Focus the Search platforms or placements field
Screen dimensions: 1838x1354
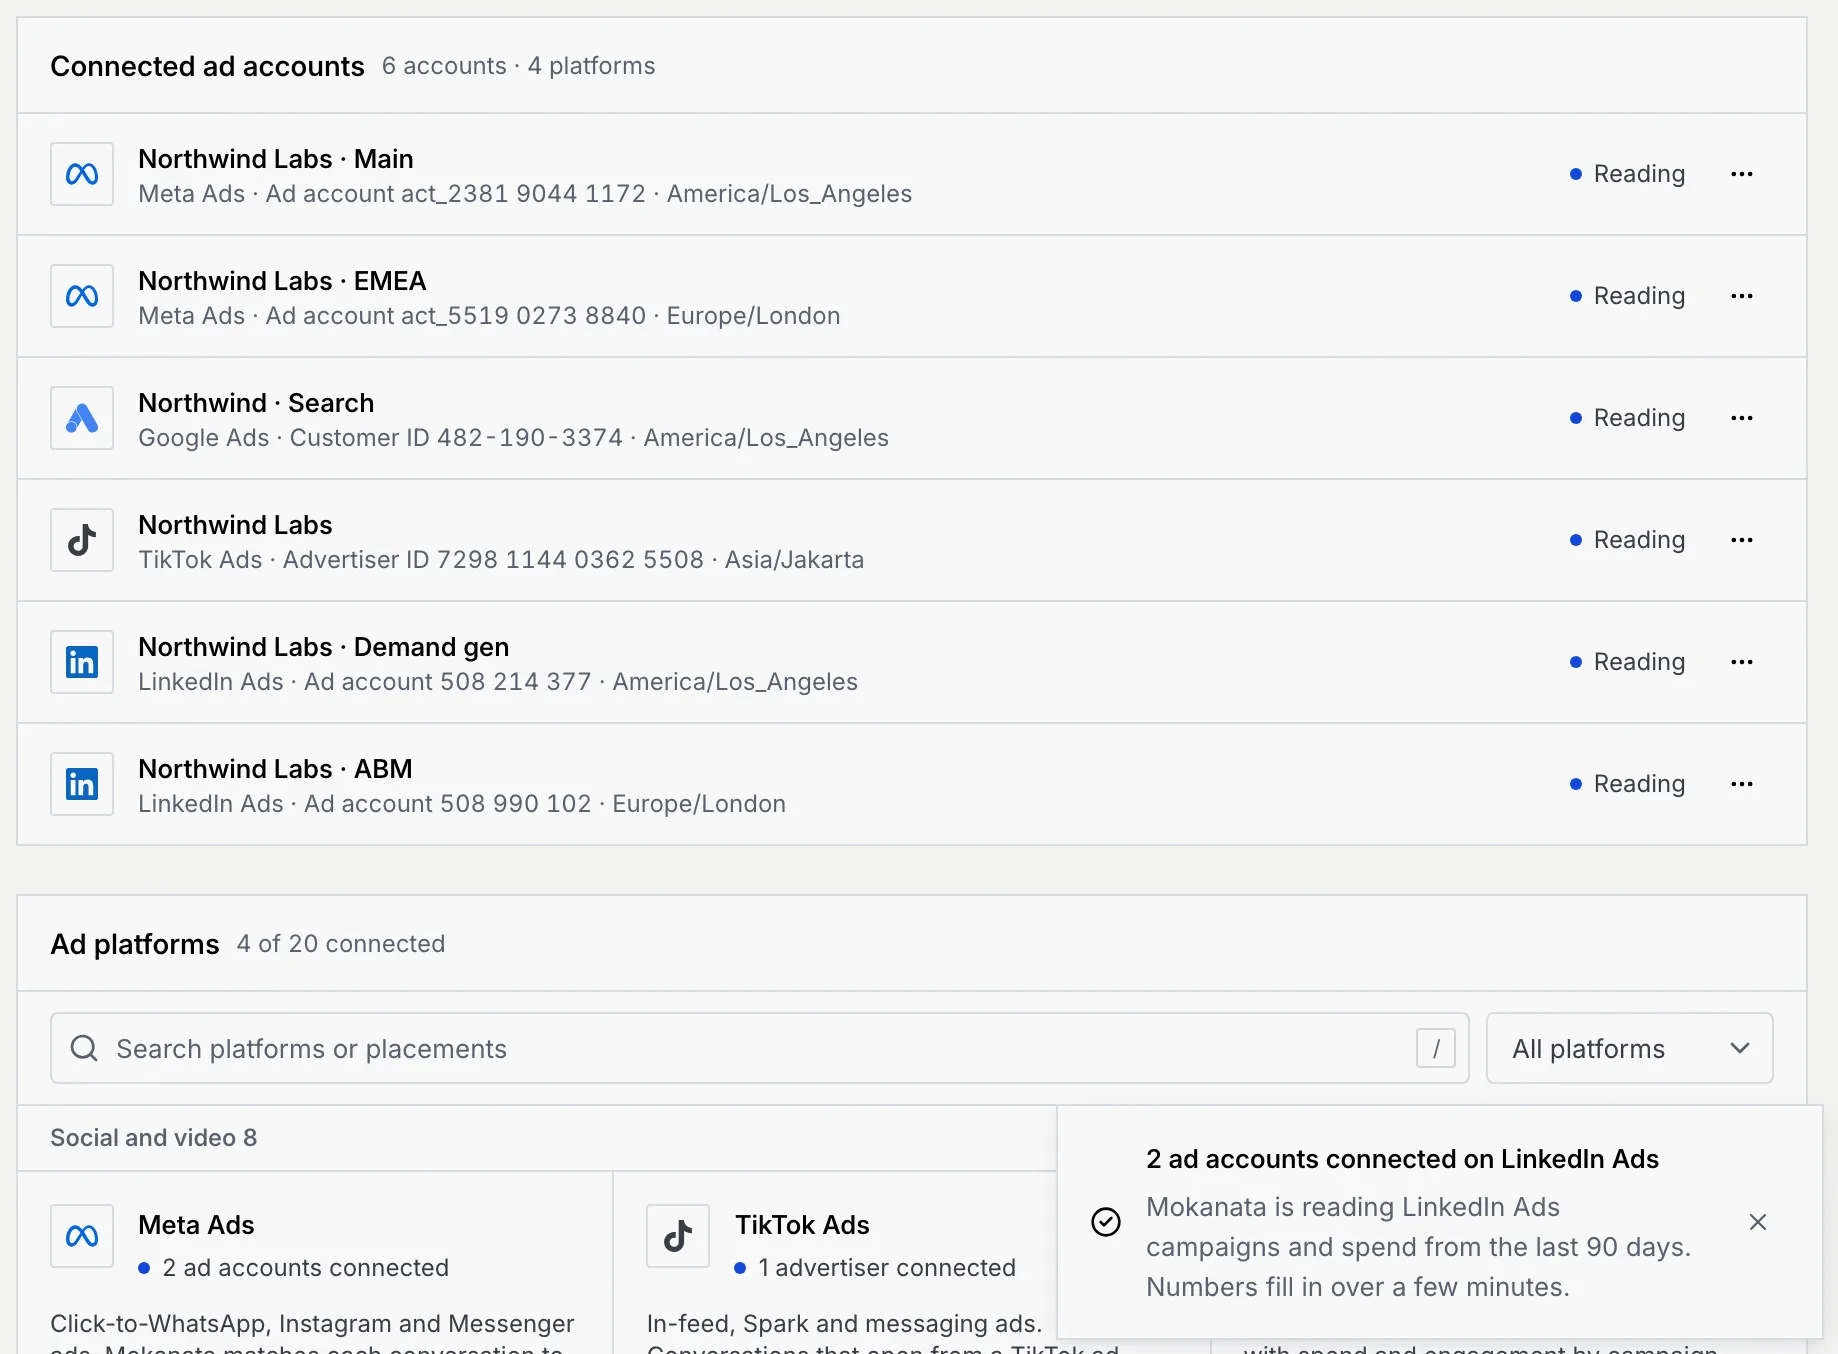pyautogui.click(x=760, y=1048)
